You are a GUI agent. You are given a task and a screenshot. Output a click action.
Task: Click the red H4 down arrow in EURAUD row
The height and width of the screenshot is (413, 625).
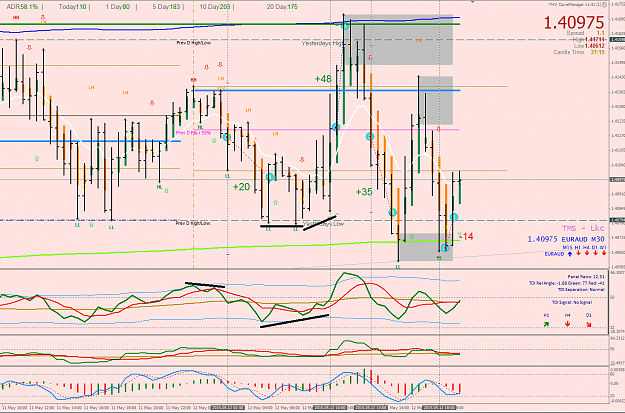(587, 254)
